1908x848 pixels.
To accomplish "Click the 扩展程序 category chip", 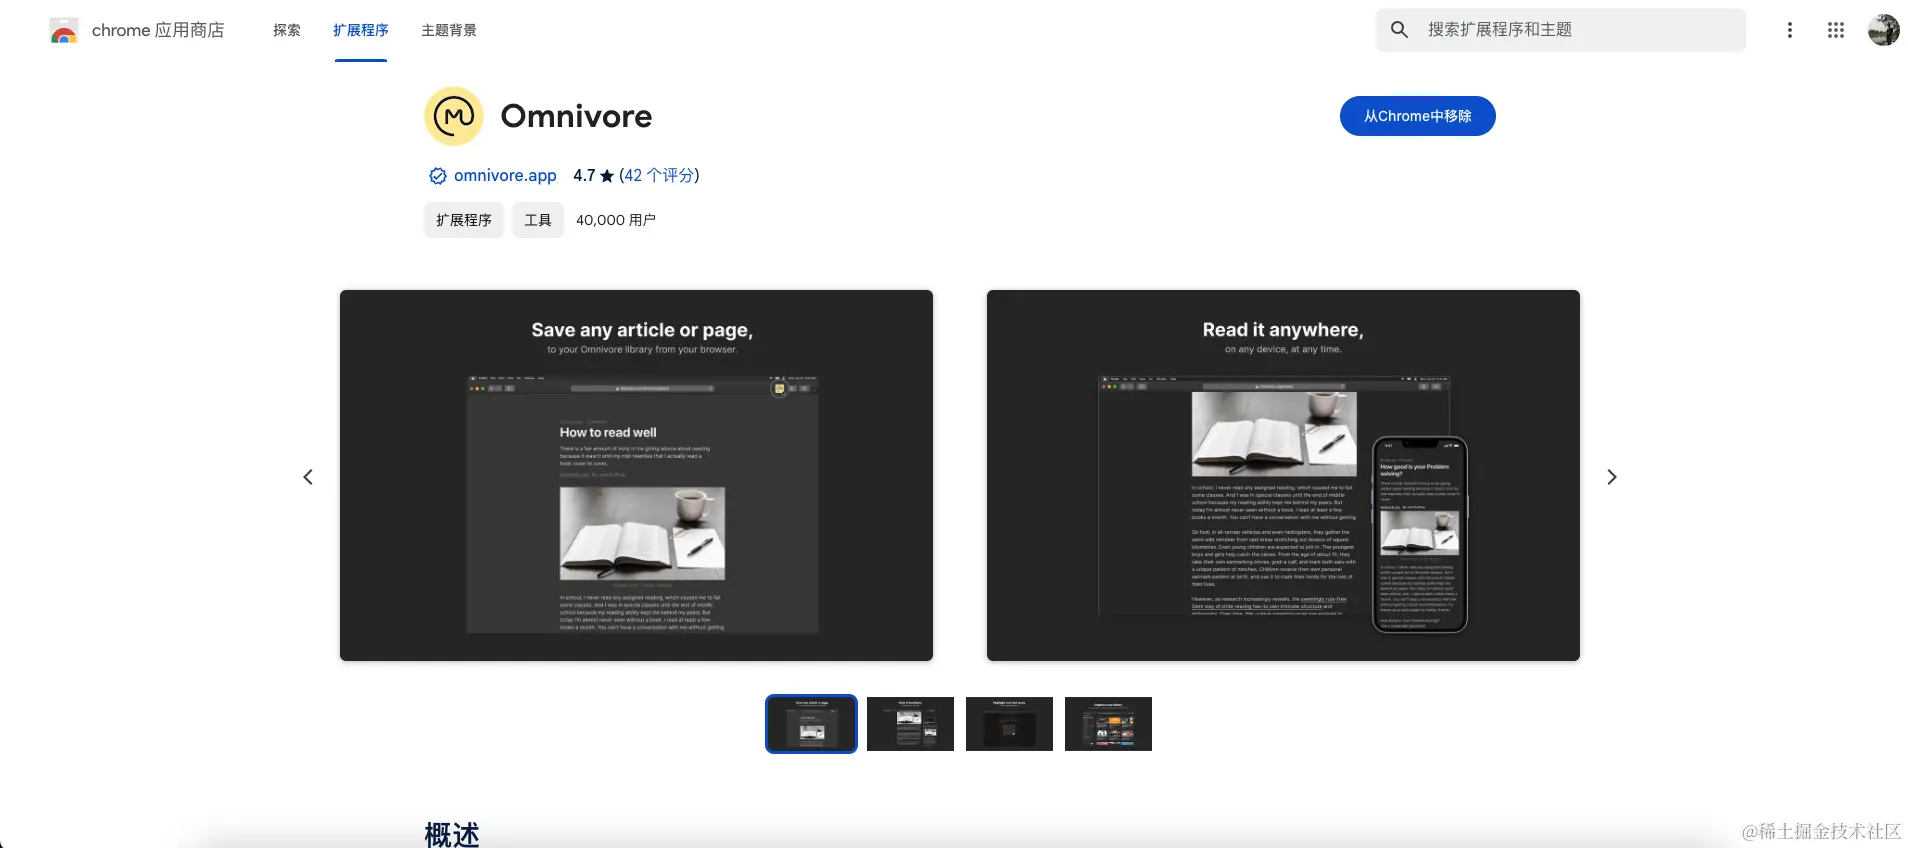I will pos(464,220).
